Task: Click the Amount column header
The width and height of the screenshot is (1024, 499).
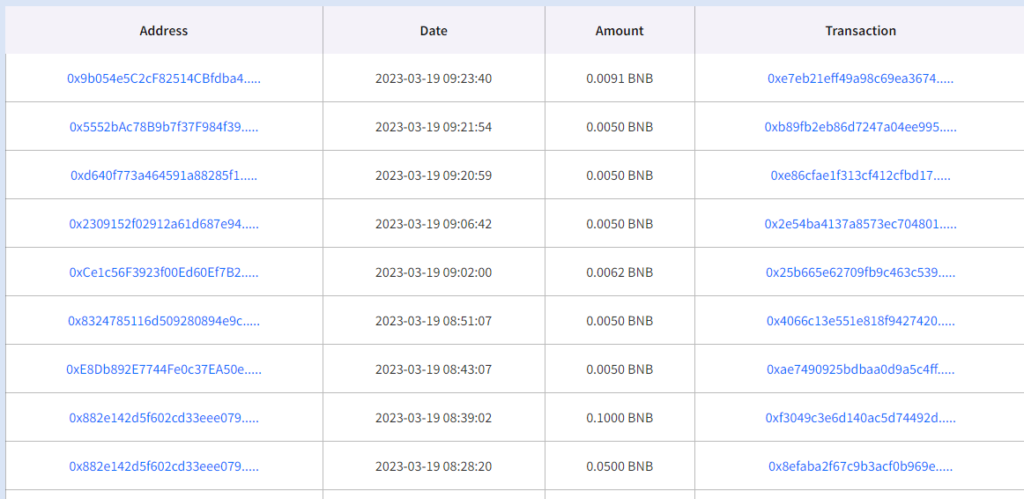Action: 619,31
